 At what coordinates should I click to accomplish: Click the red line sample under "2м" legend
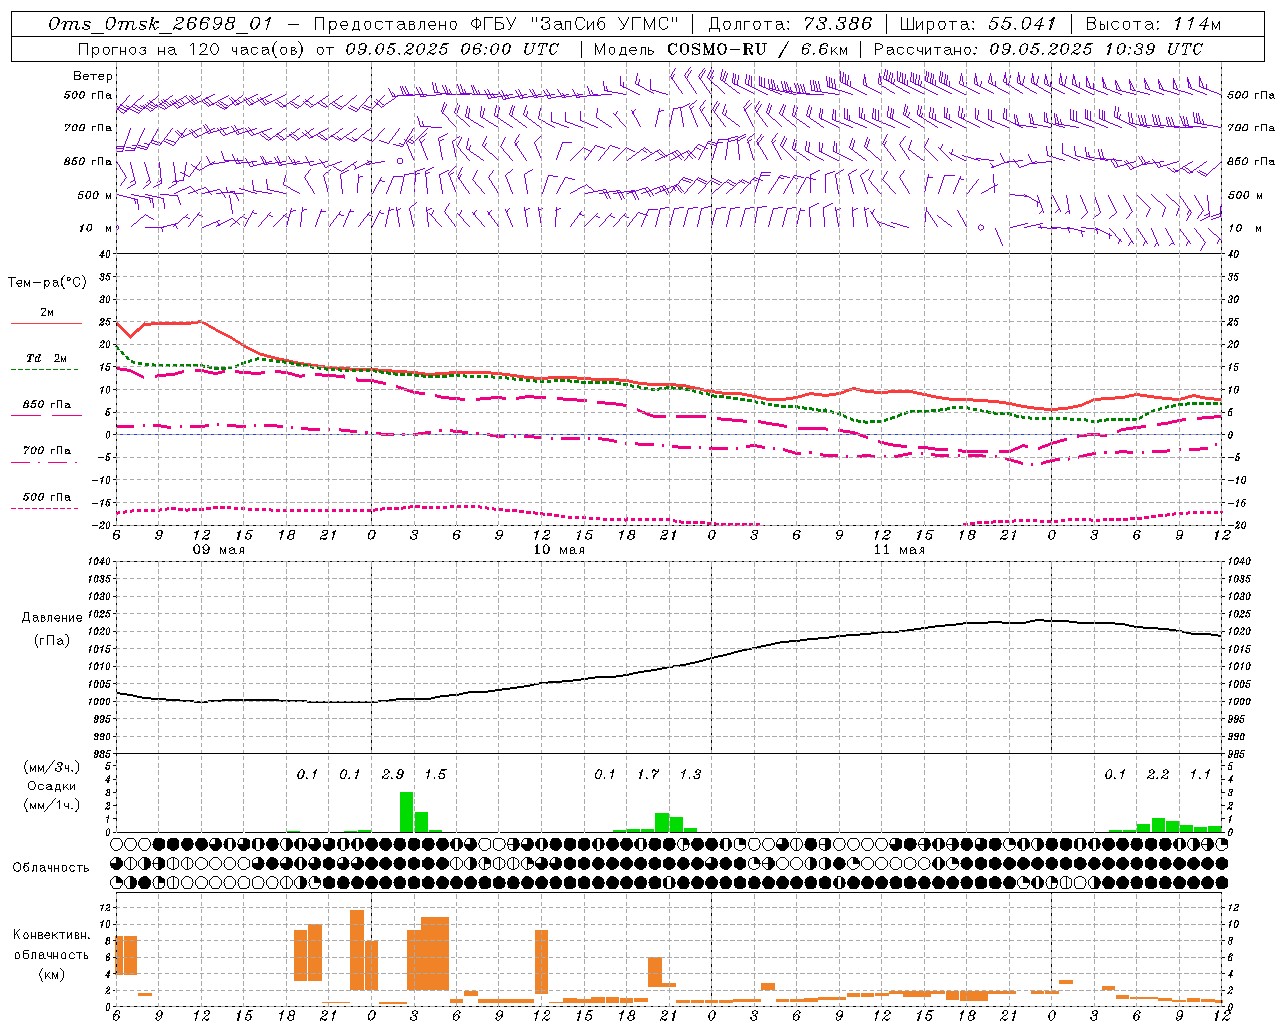tap(46, 323)
